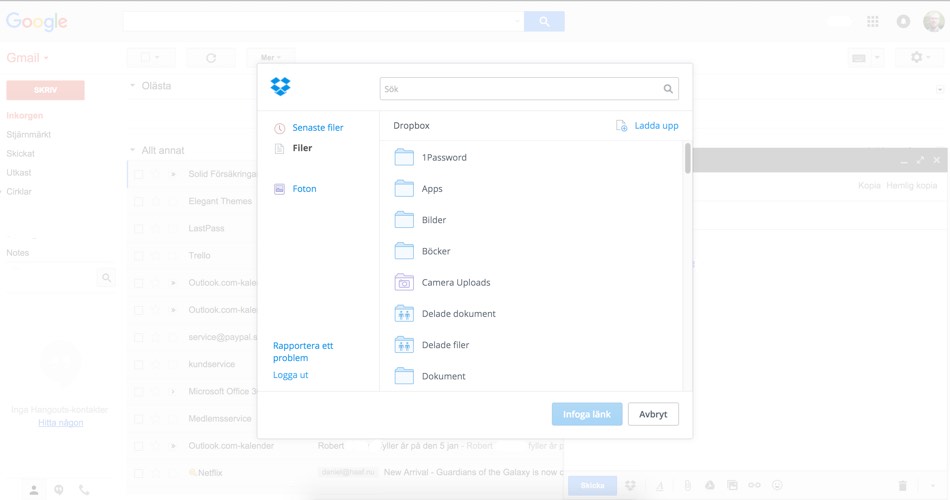
Task: Open the Google apps grid
Action: [x=872, y=22]
